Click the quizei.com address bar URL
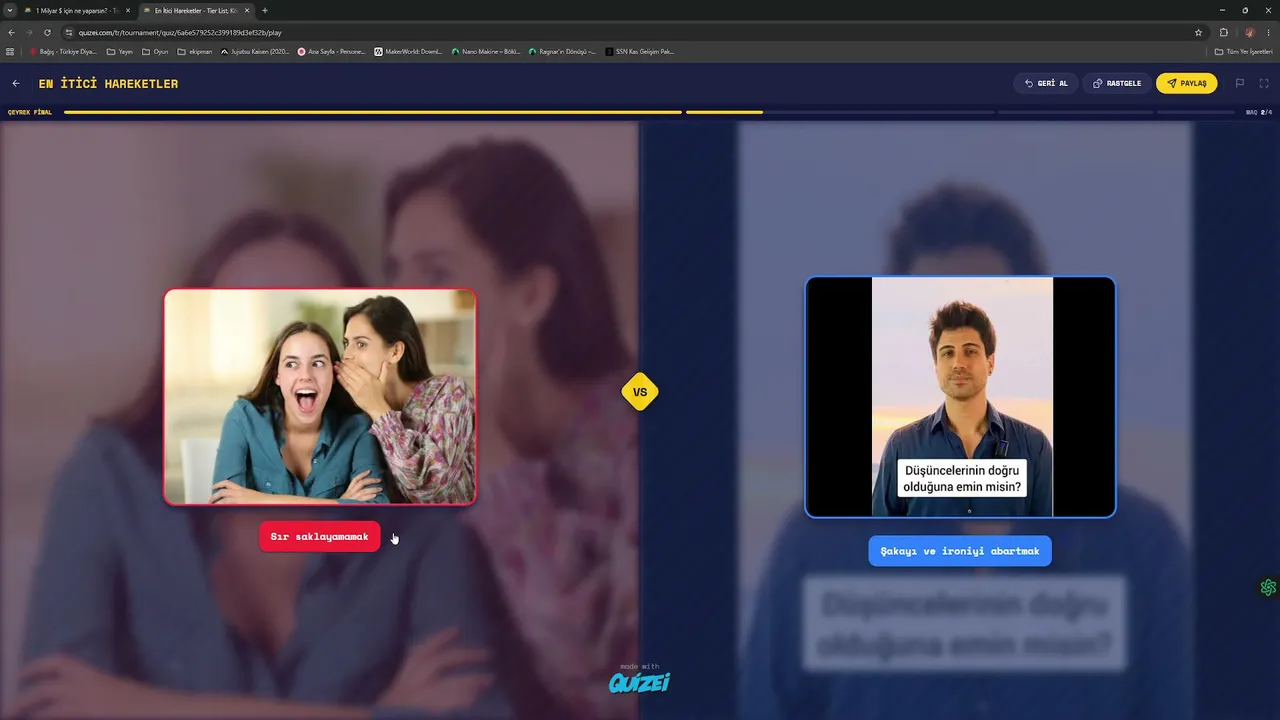Image resolution: width=1280 pixels, height=720 pixels. tap(180, 32)
